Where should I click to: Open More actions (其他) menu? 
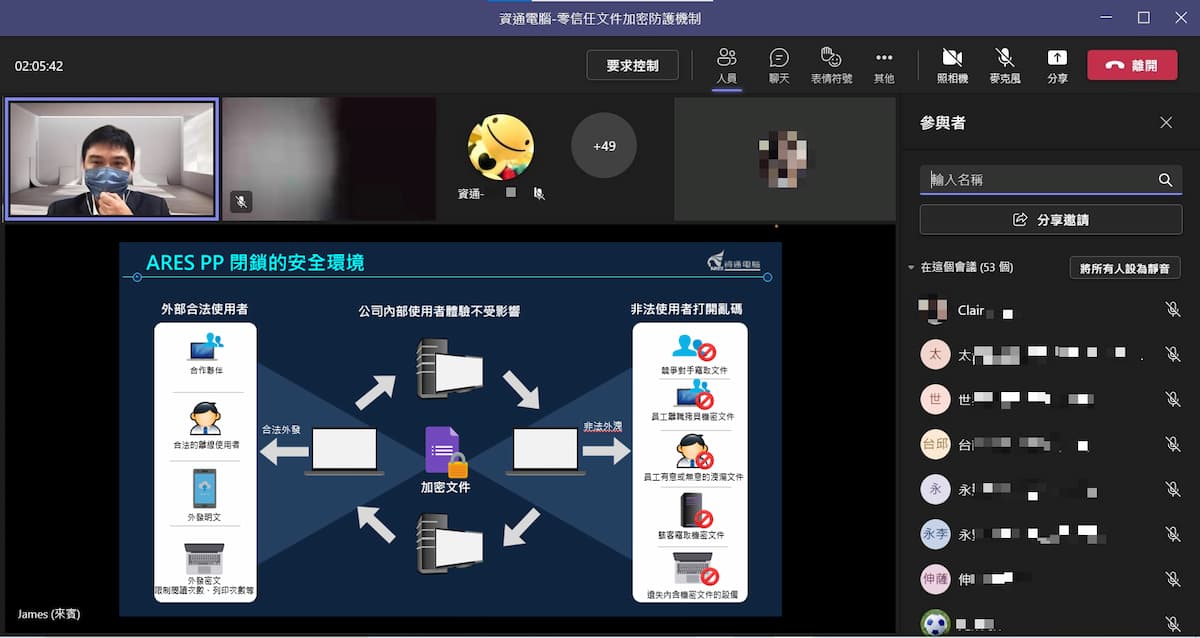tap(884, 66)
